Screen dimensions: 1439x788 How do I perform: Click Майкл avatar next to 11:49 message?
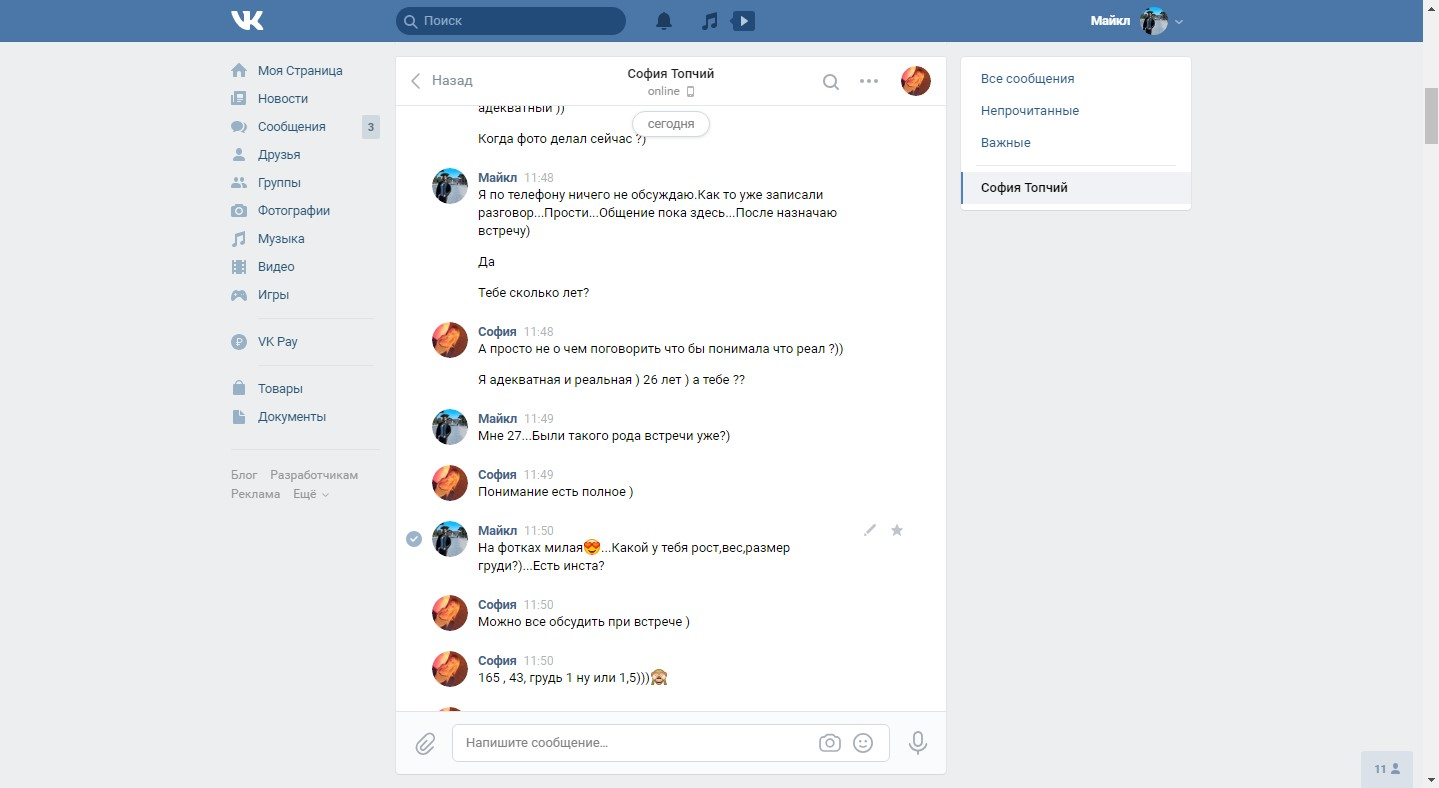(450, 427)
